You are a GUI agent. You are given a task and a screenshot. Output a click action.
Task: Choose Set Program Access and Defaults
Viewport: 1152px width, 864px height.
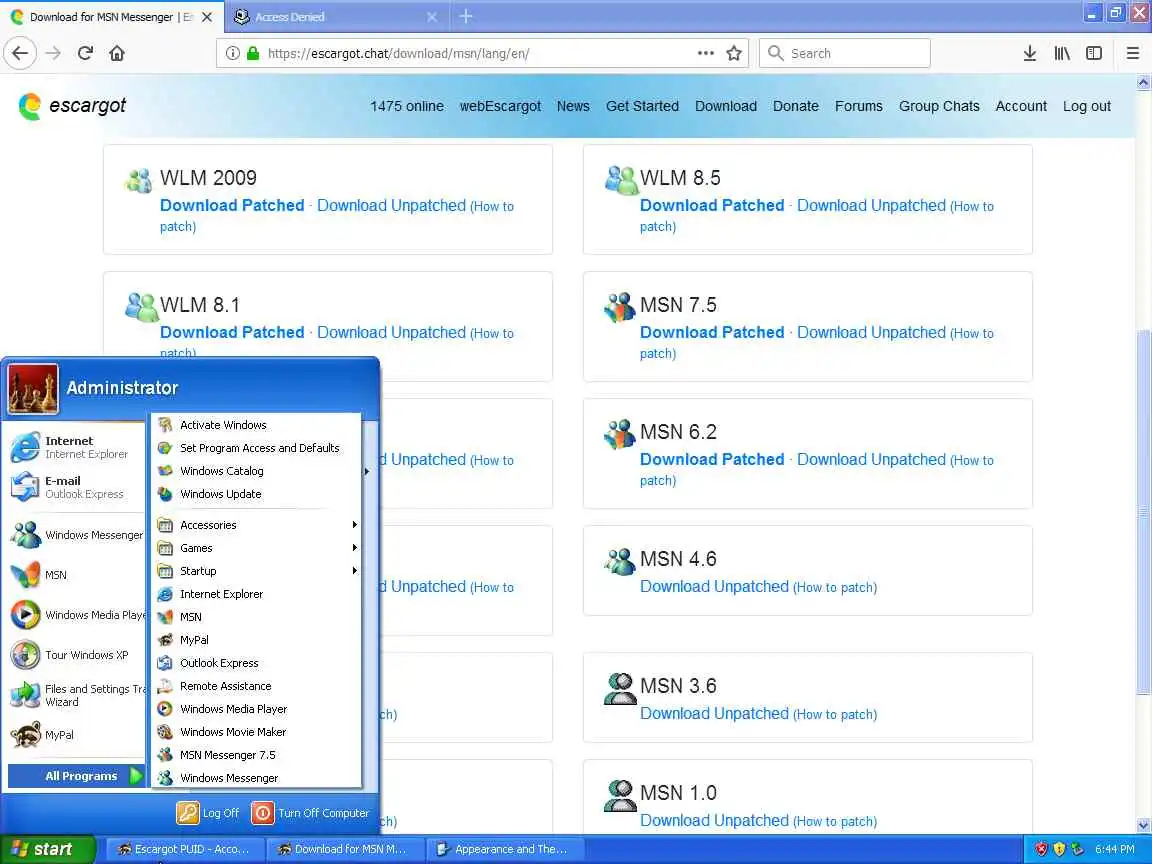tap(257, 448)
